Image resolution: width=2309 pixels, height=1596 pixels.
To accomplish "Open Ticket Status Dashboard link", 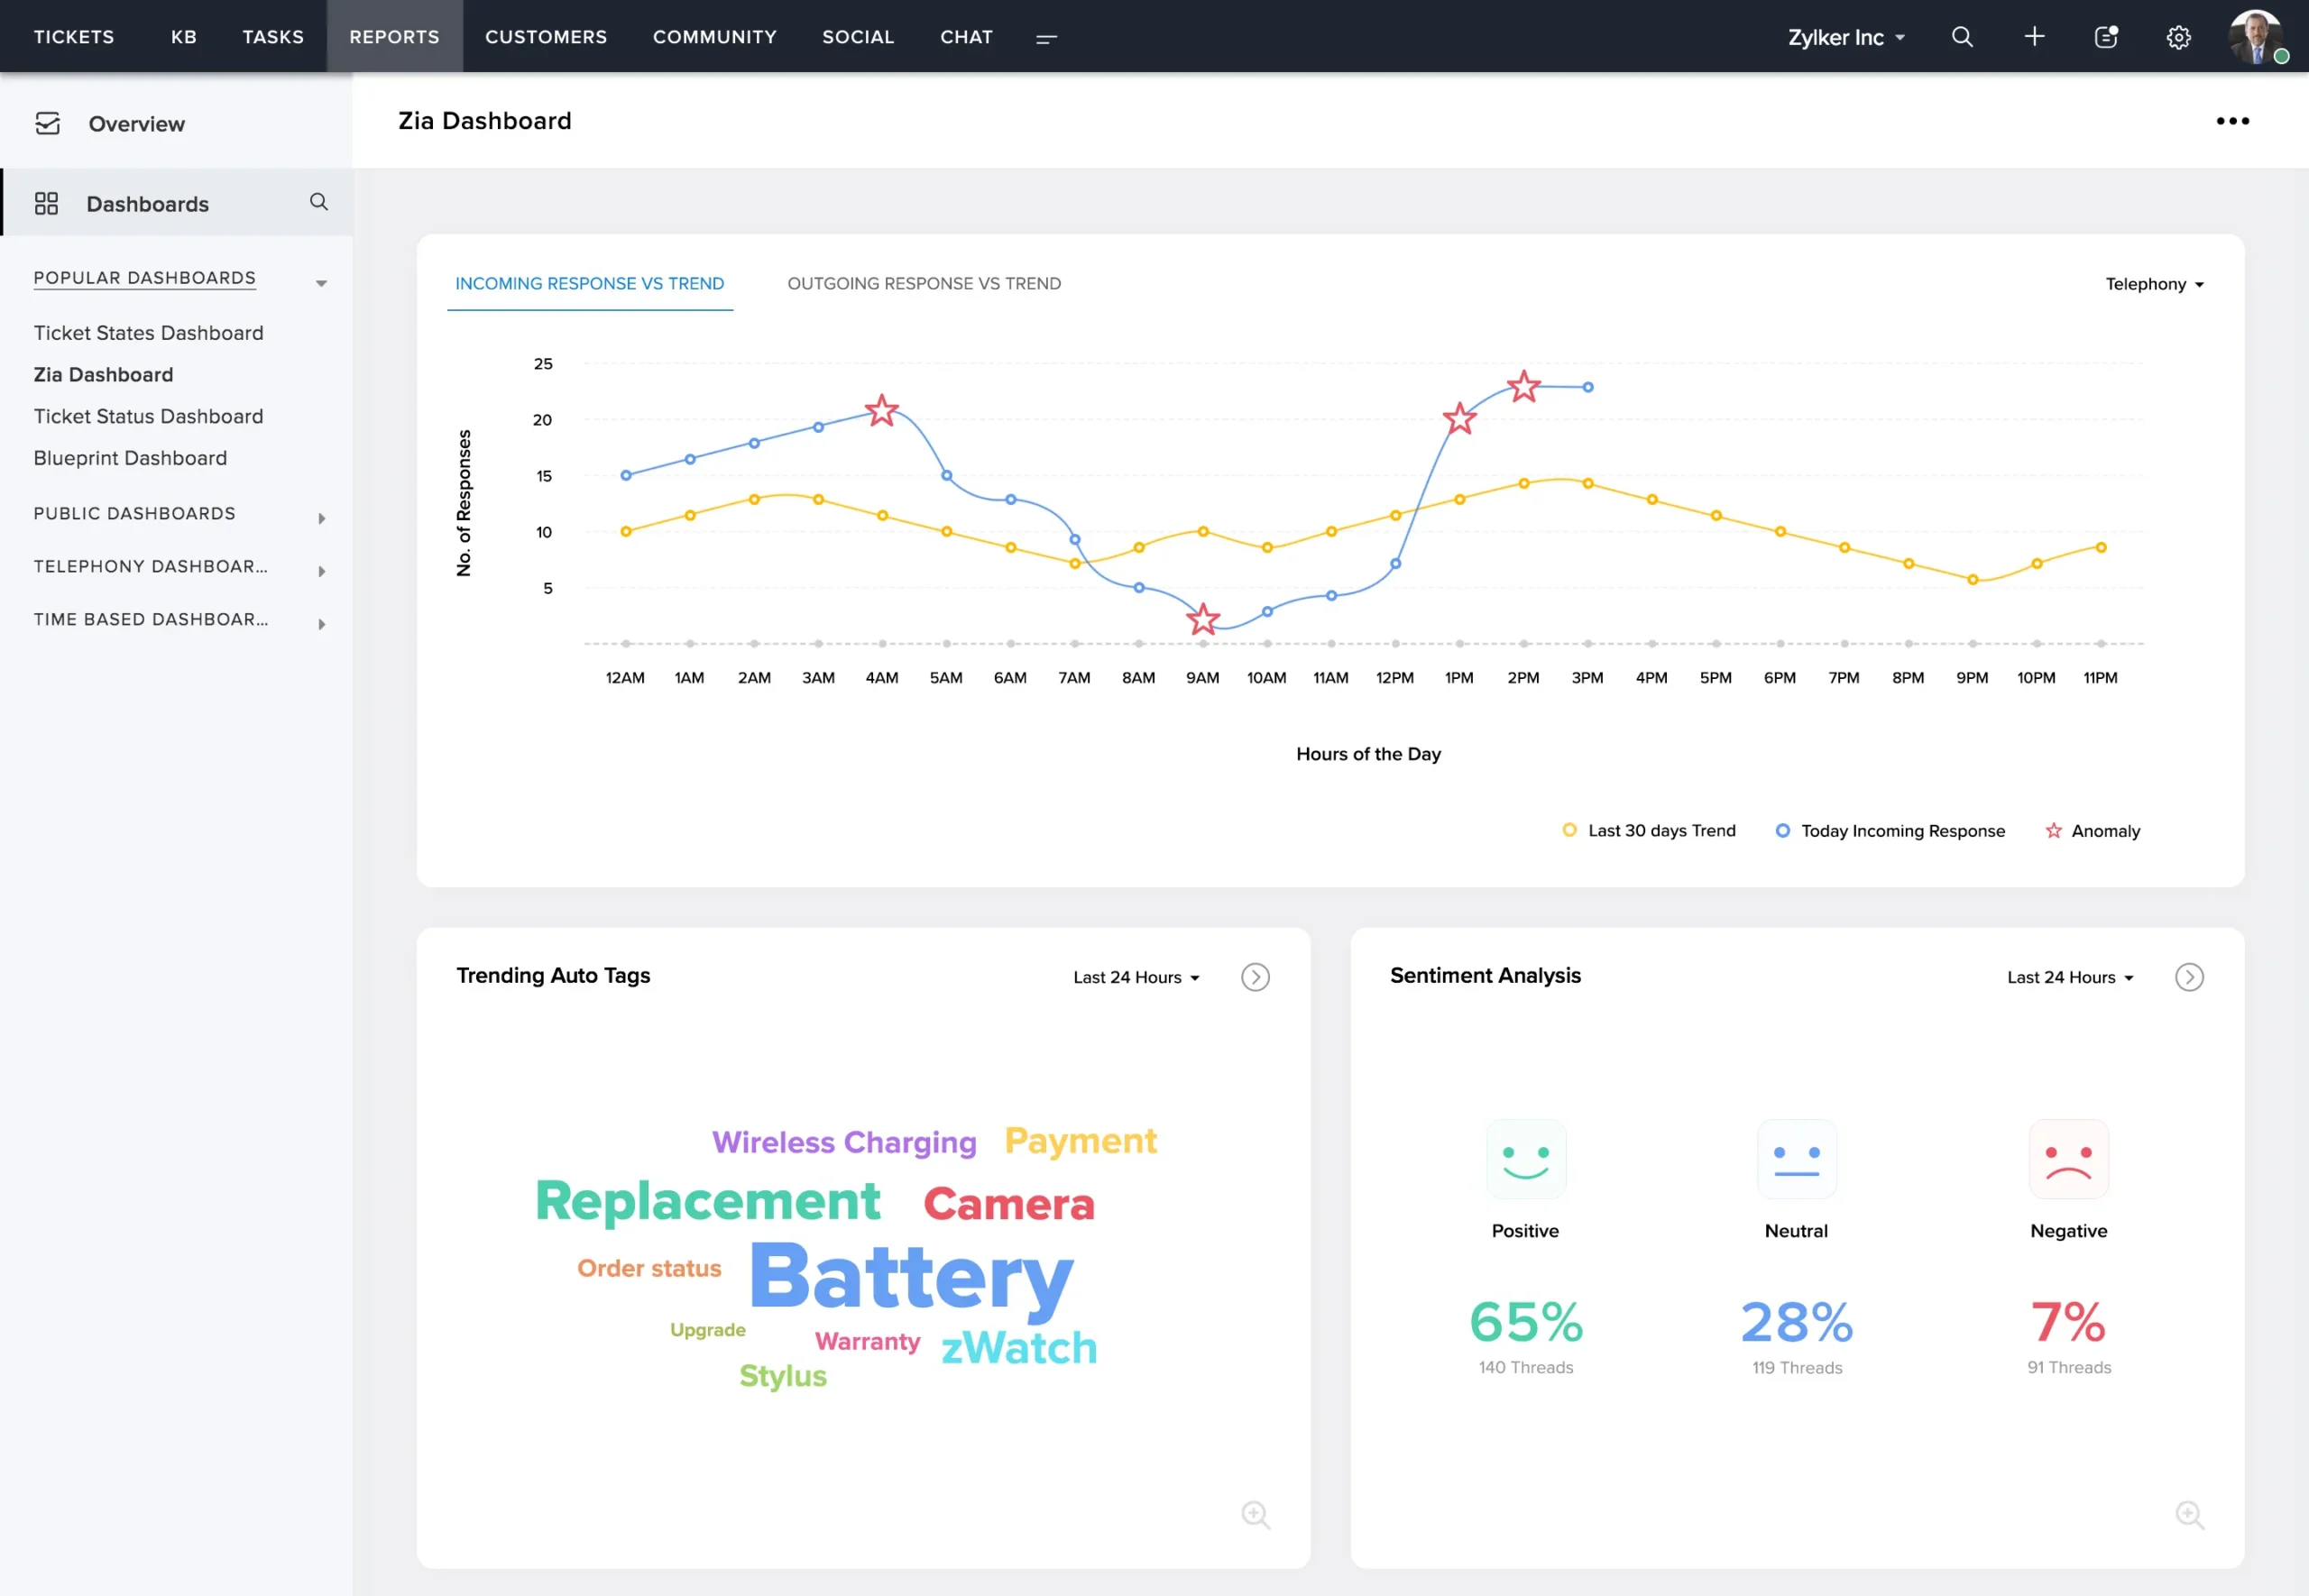I will pyautogui.click(x=148, y=416).
